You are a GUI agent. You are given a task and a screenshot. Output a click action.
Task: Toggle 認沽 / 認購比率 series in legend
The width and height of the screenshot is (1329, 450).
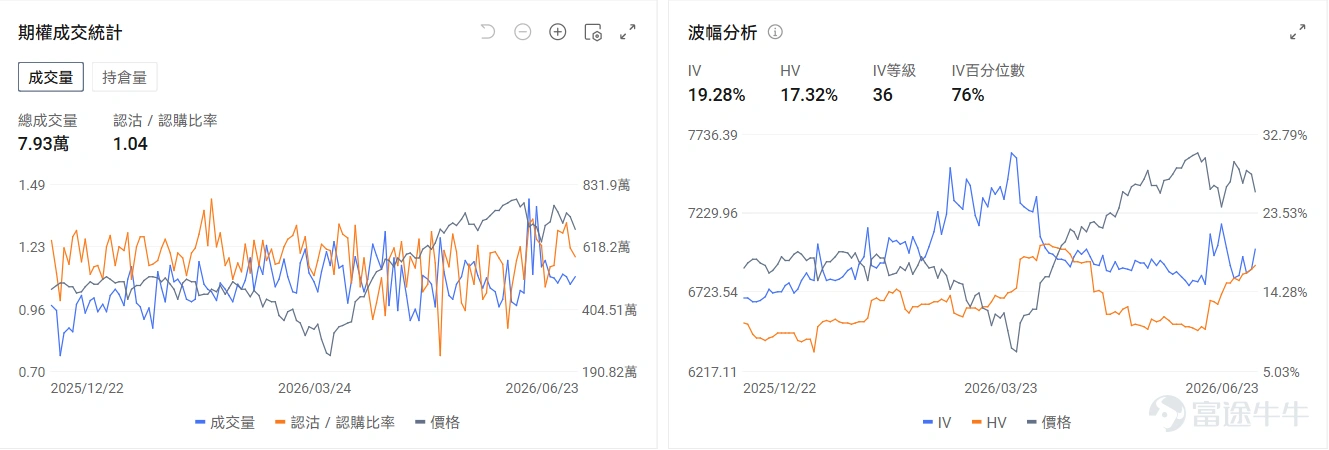point(334,422)
